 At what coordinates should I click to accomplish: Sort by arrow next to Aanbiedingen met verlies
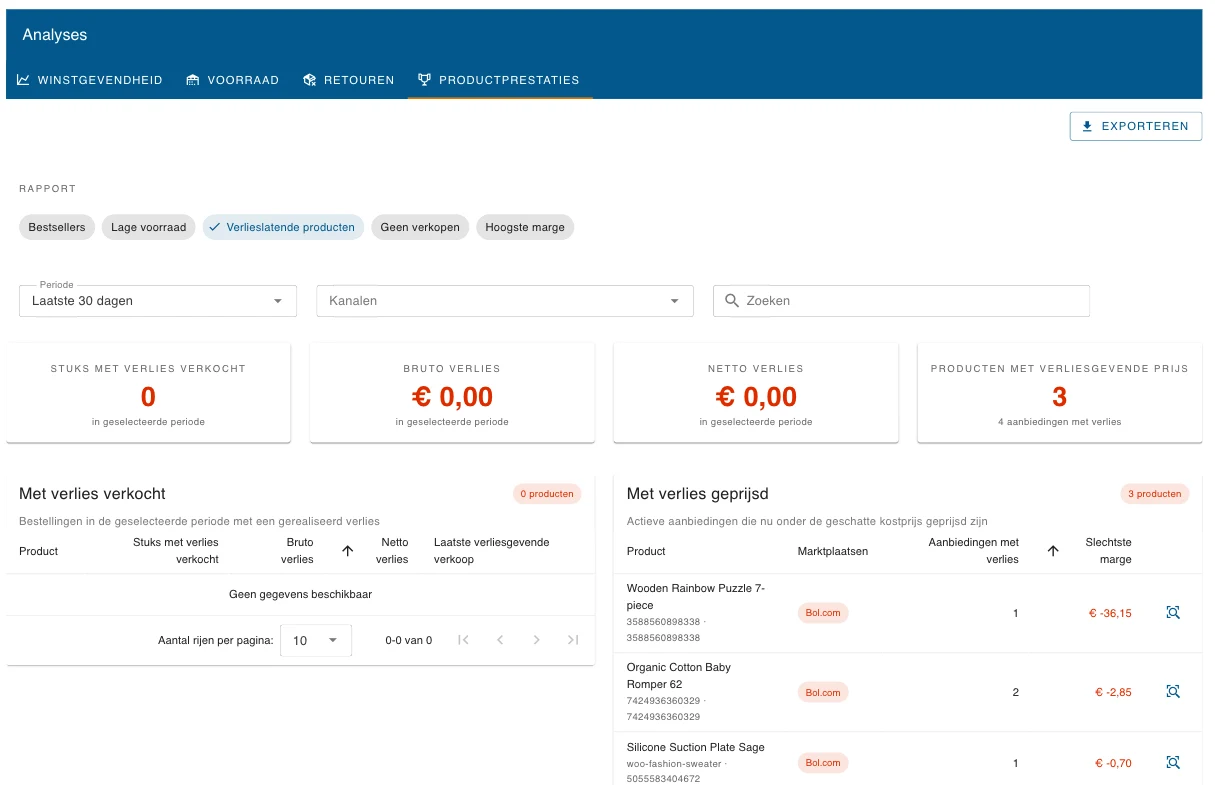1053,551
